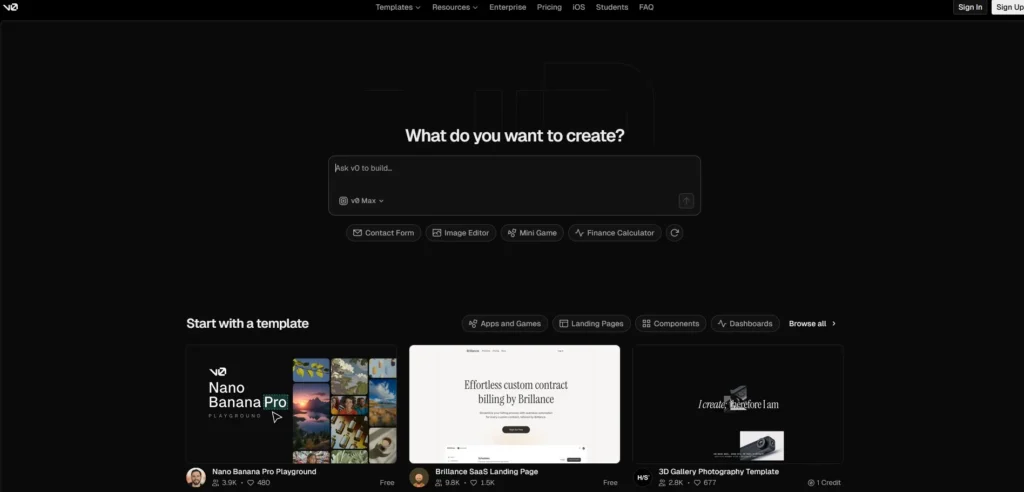
Task: Open the v0 Max model selector
Action: pos(361,201)
